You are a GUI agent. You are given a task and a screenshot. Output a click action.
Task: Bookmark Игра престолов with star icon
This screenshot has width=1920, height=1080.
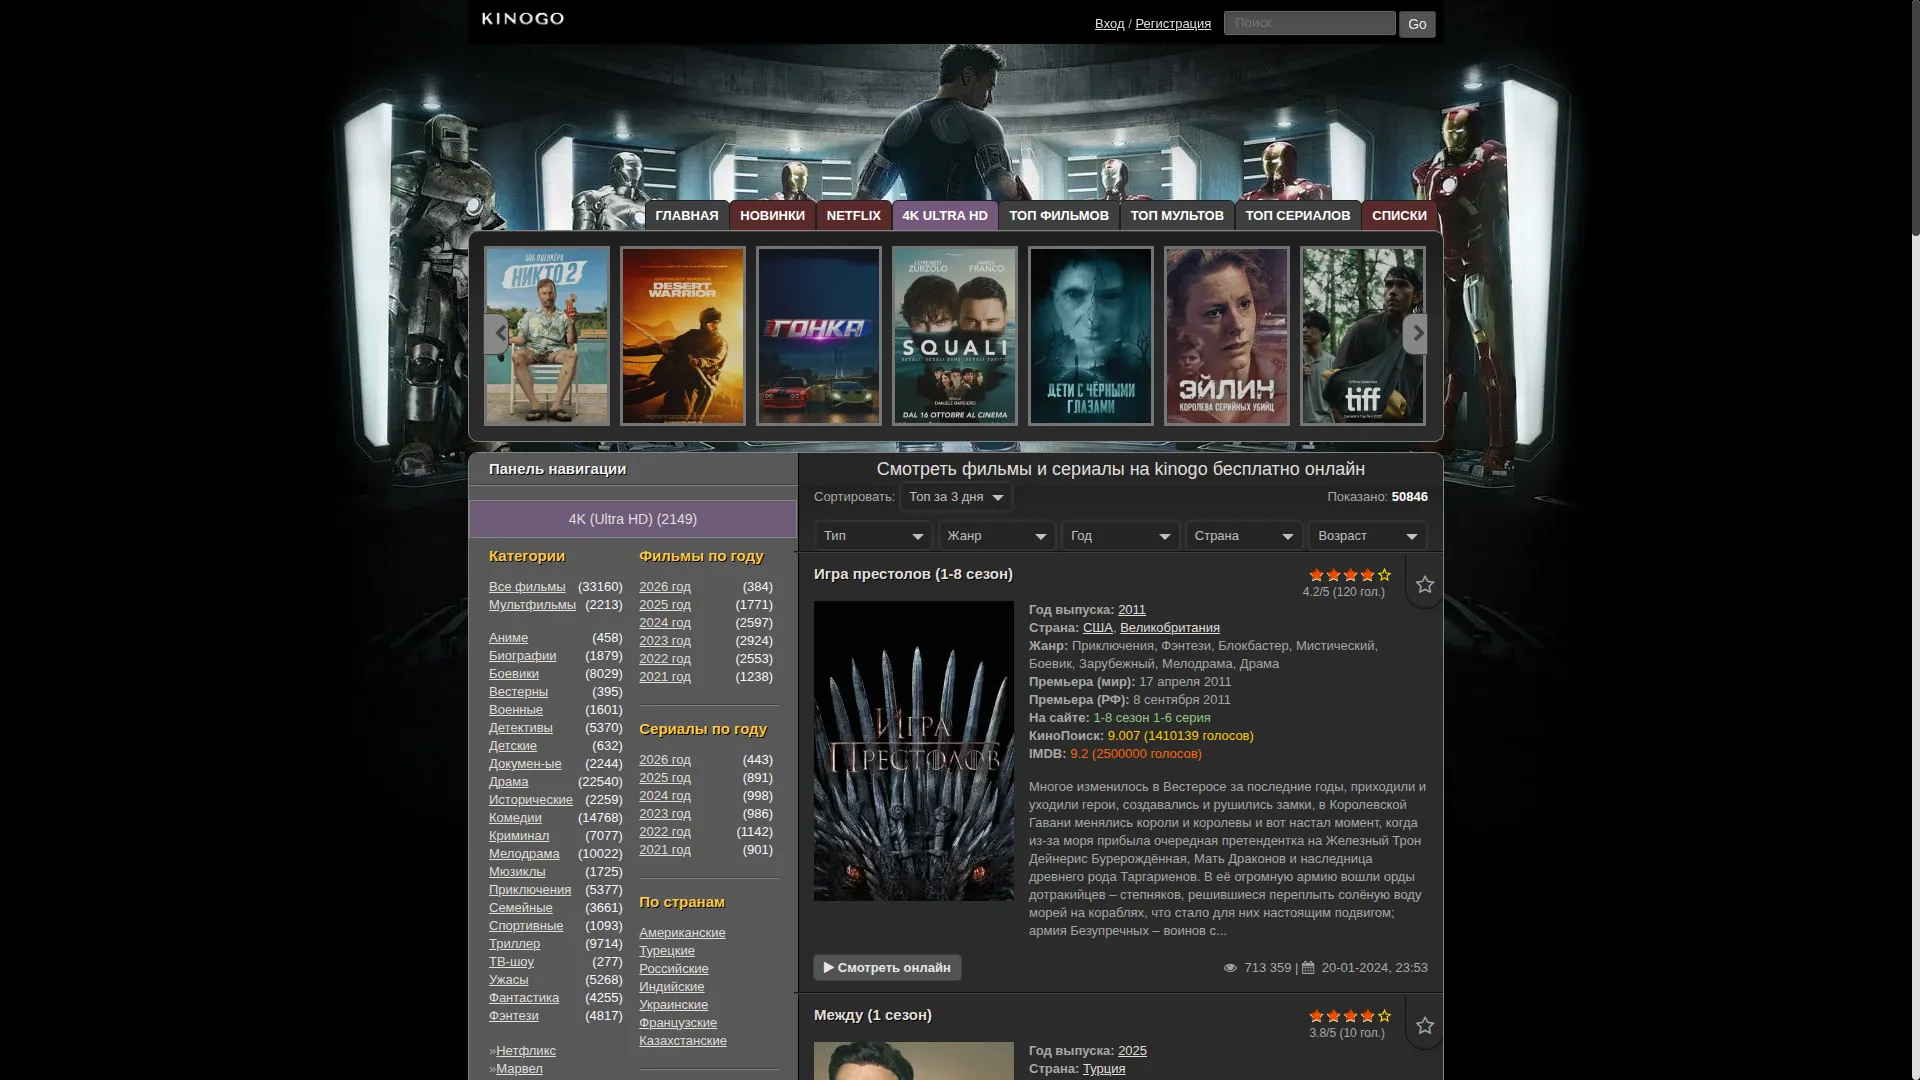[1425, 585]
